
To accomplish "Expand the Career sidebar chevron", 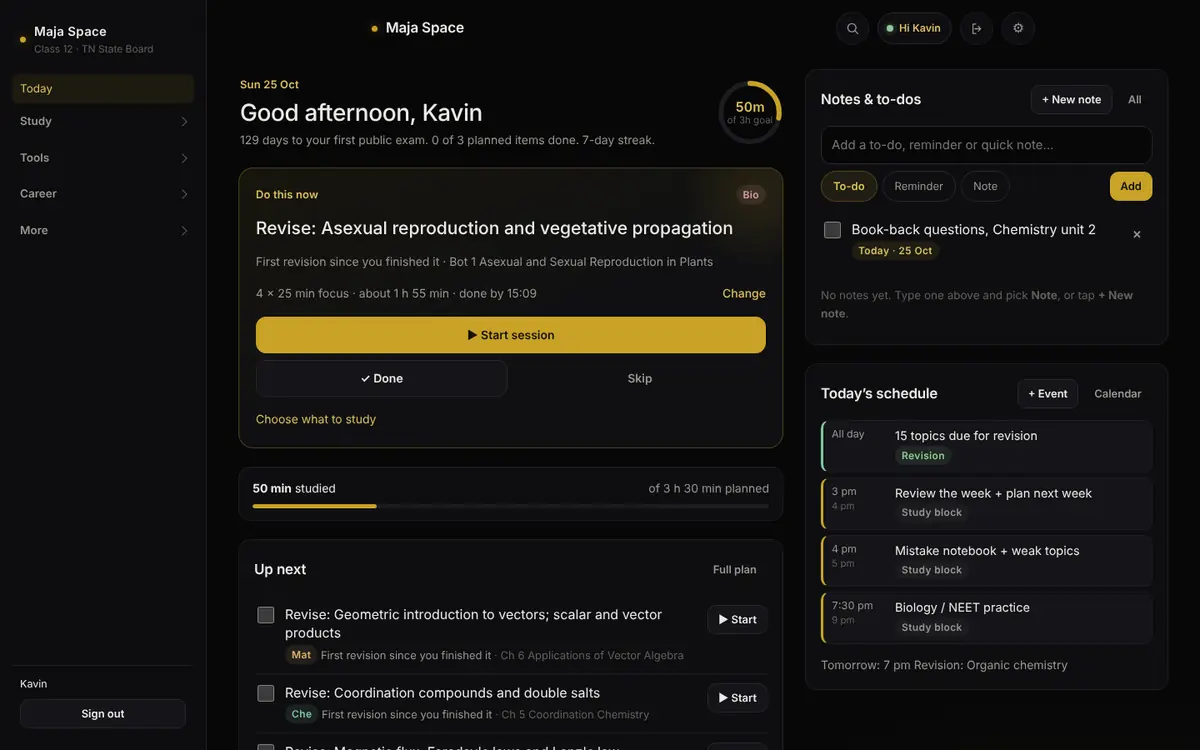I will click(184, 194).
